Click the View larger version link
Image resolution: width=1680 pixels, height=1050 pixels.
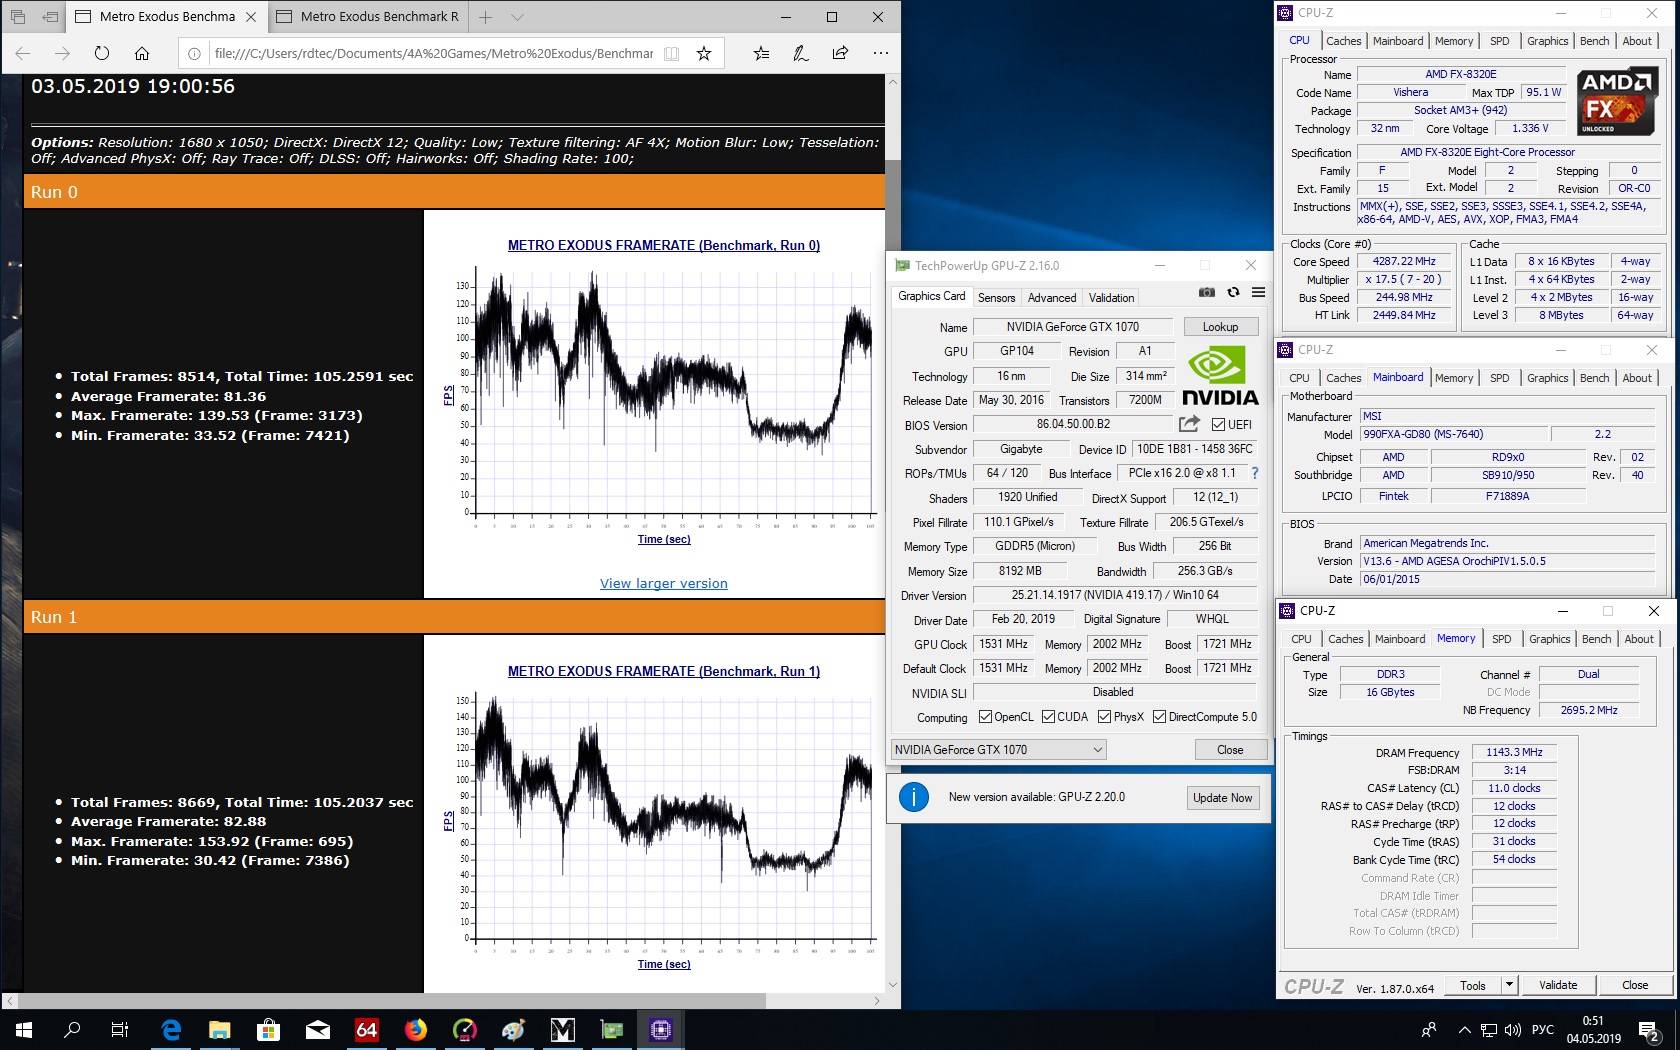coord(663,584)
